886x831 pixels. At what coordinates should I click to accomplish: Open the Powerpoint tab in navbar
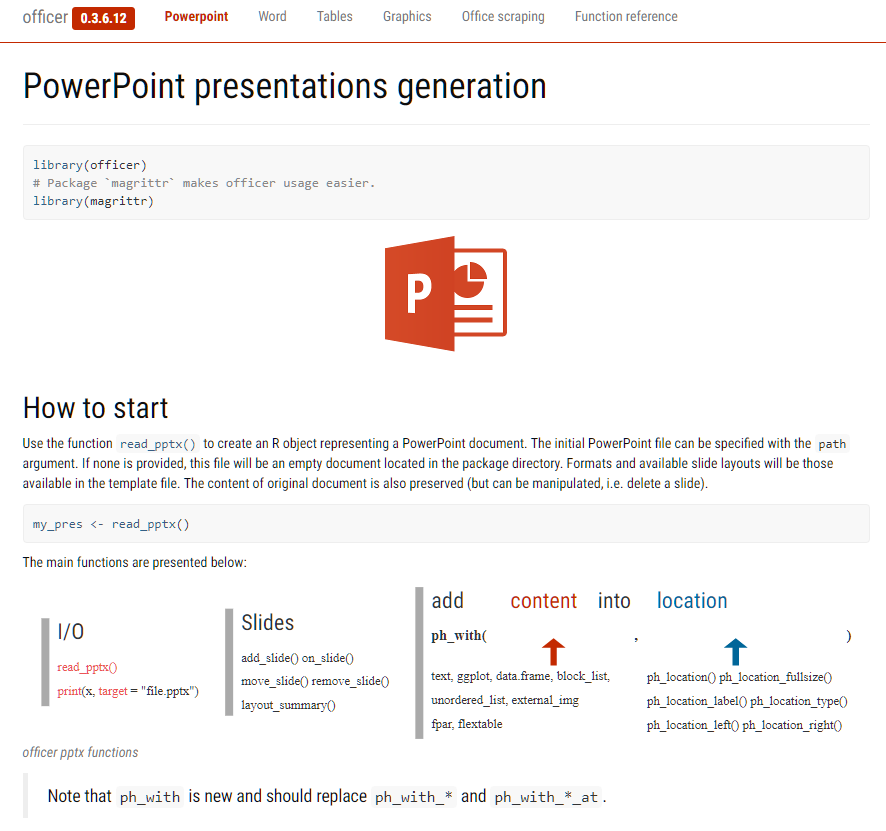(196, 16)
